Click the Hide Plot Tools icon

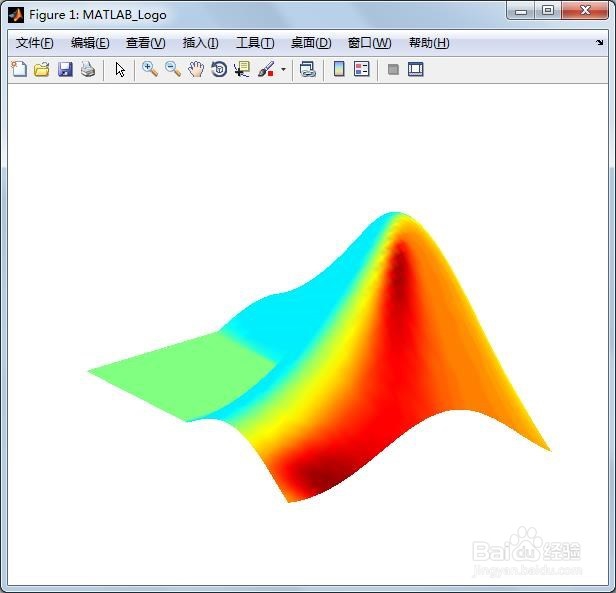(x=393, y=70)
